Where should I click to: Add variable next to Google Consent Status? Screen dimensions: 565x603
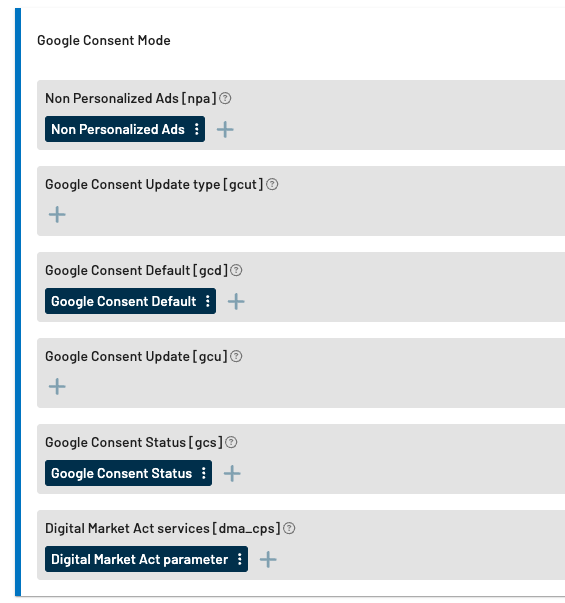tap(232, 473)
